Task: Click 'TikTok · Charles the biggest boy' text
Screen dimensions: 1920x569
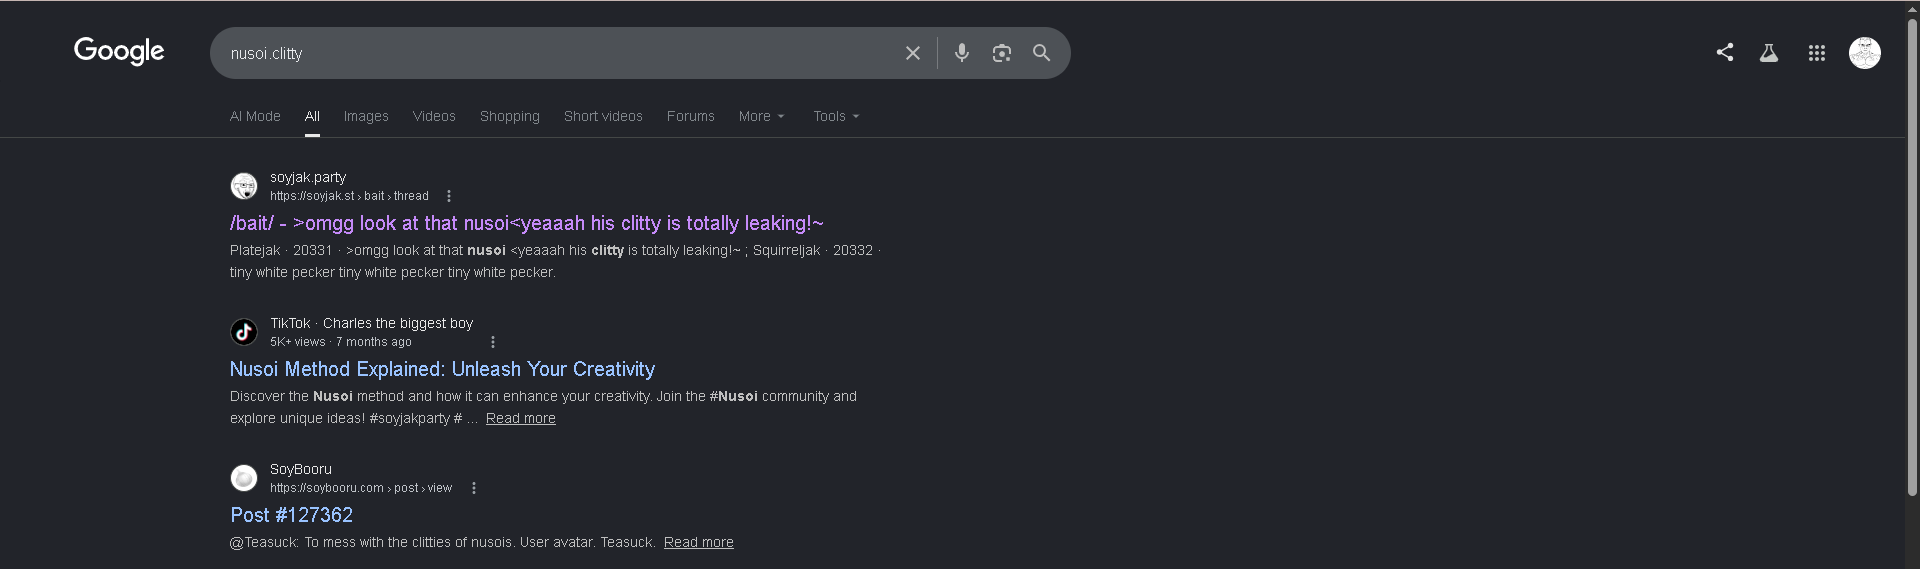Action: tap(371, 323)
